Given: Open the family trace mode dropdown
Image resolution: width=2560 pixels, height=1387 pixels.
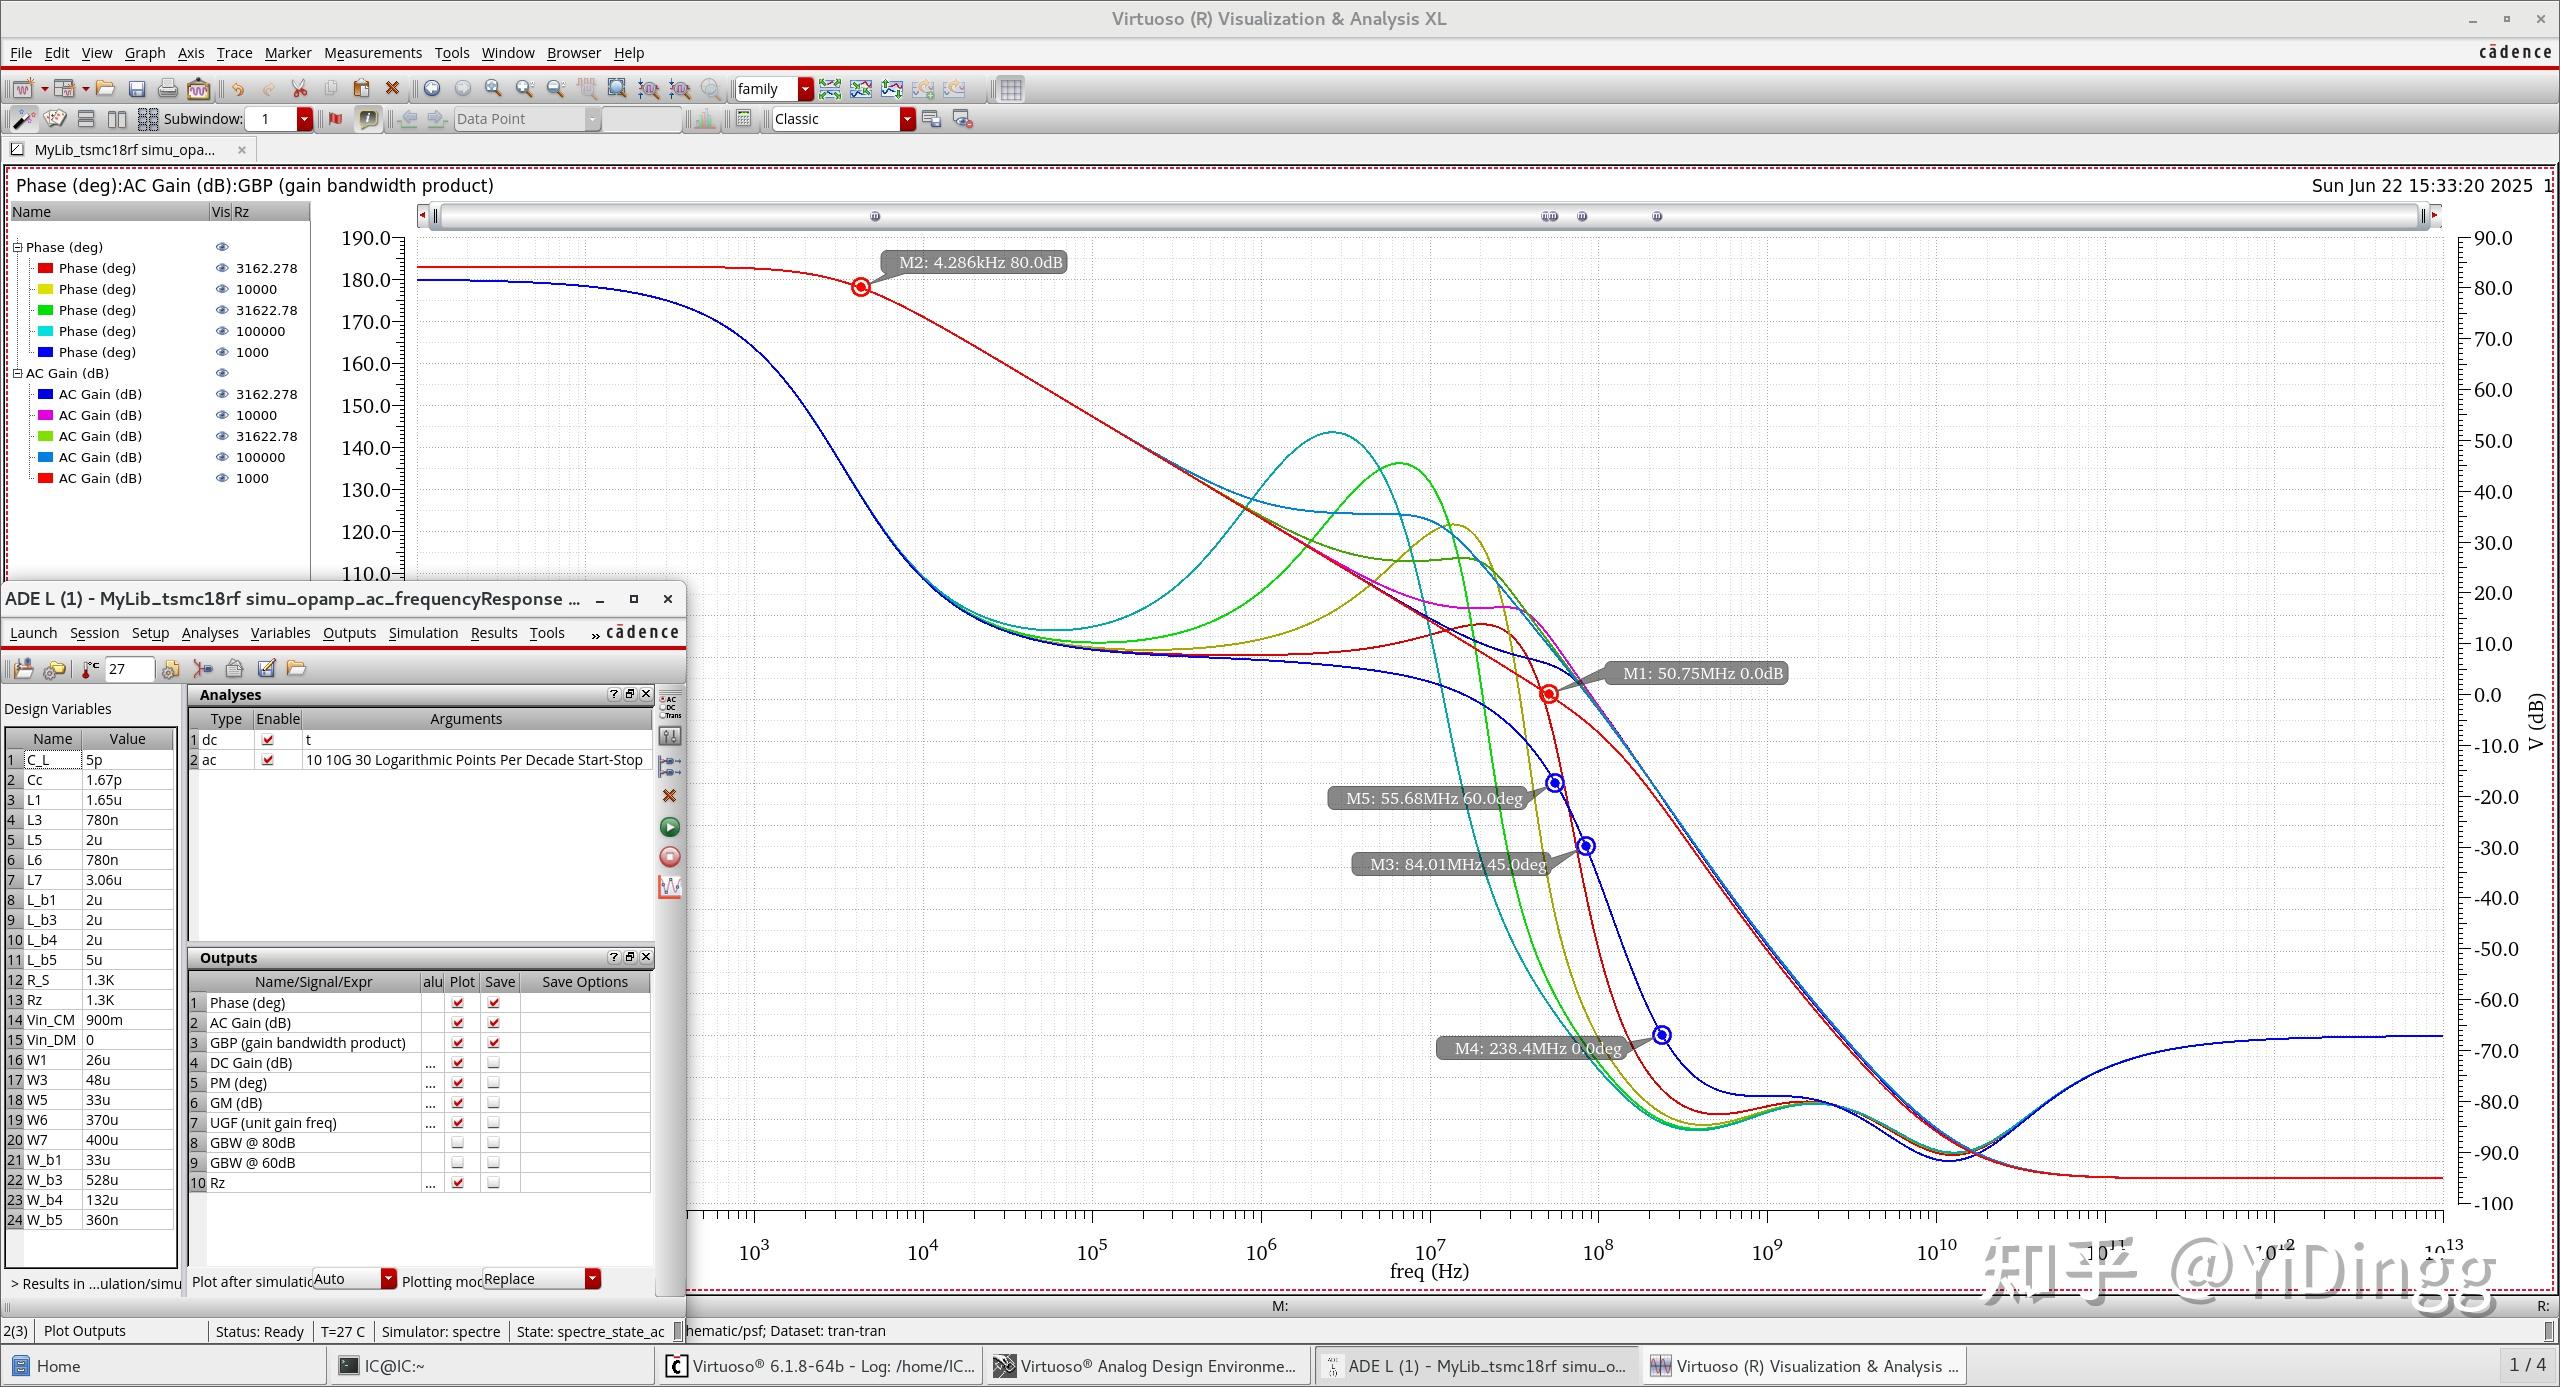Looking at the screenshot, I should (x=804, y=89).
